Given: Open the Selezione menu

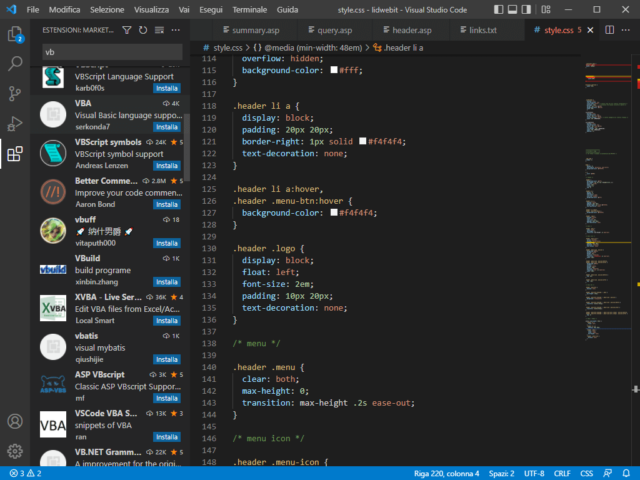Looking at the screenshot, I should (x=107, y=9).
